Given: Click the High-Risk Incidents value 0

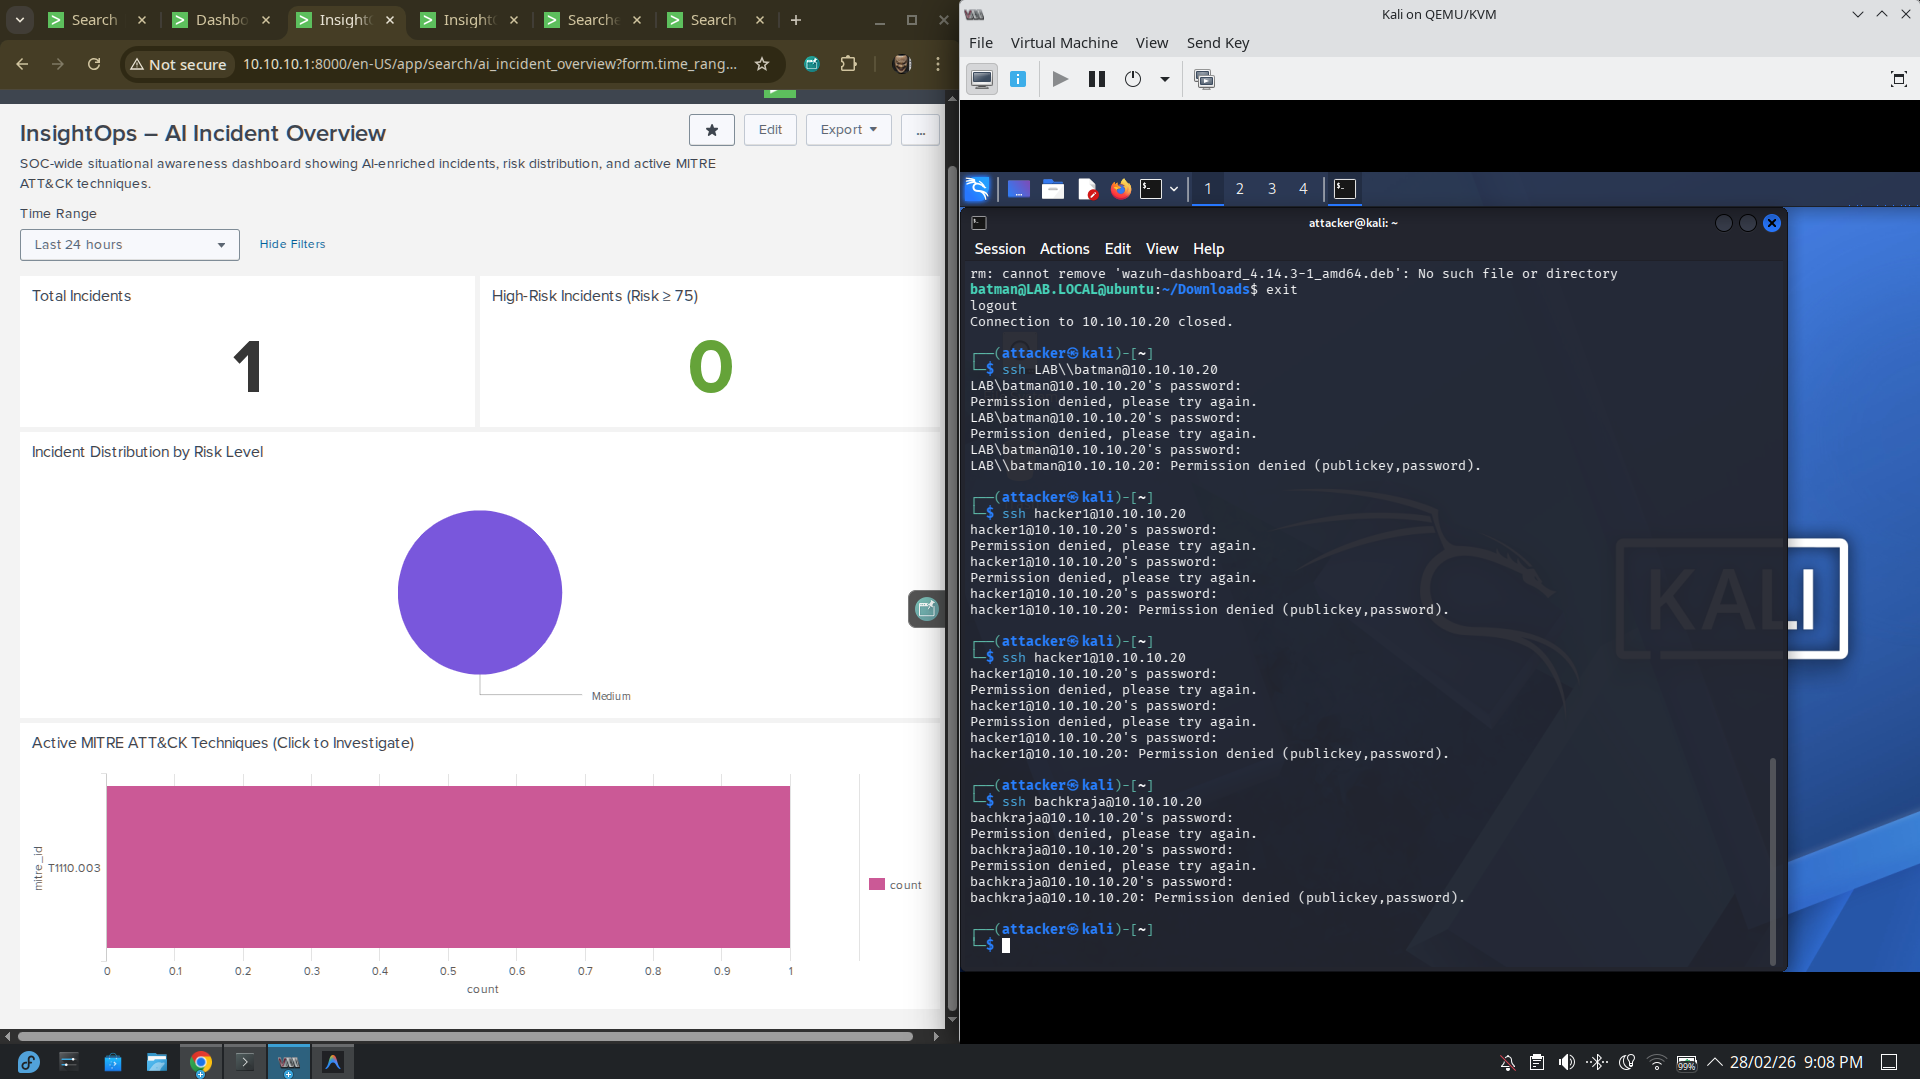Looking at the screenshot, I should [x=710, y=366].
